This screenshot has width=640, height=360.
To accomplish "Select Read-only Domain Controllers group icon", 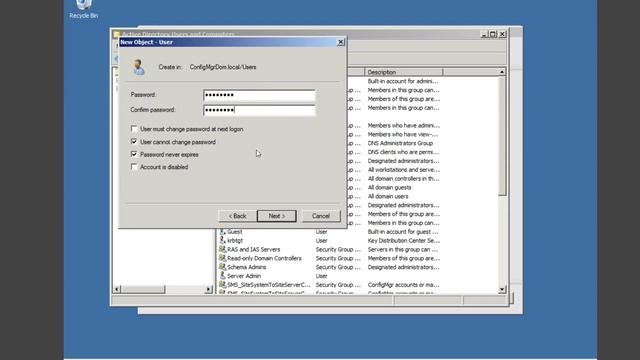I will [222, 258].
